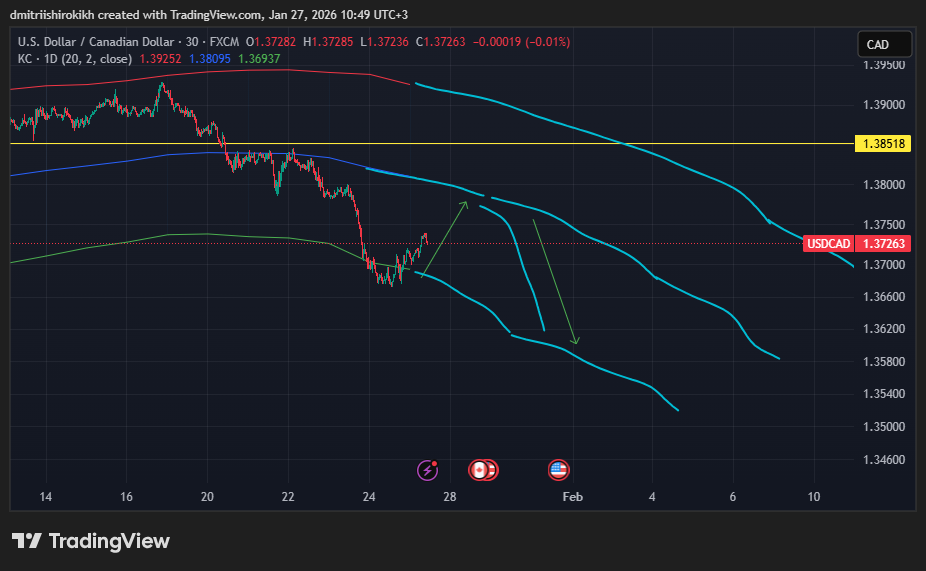The height and width of the screenshot is (571, 926).
Task: Click U.S. Dollar / Canadian Dollar title
Action: pos(96,42)
